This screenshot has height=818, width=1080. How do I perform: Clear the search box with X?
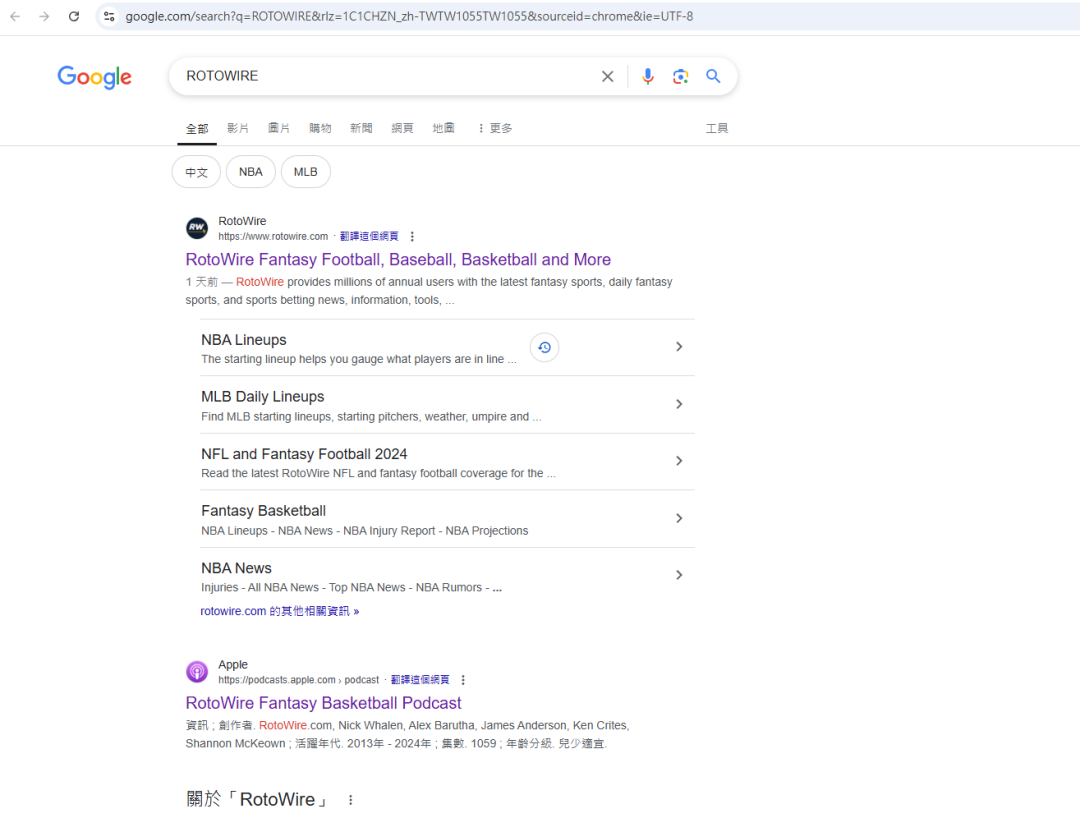[x=608, y=76]
